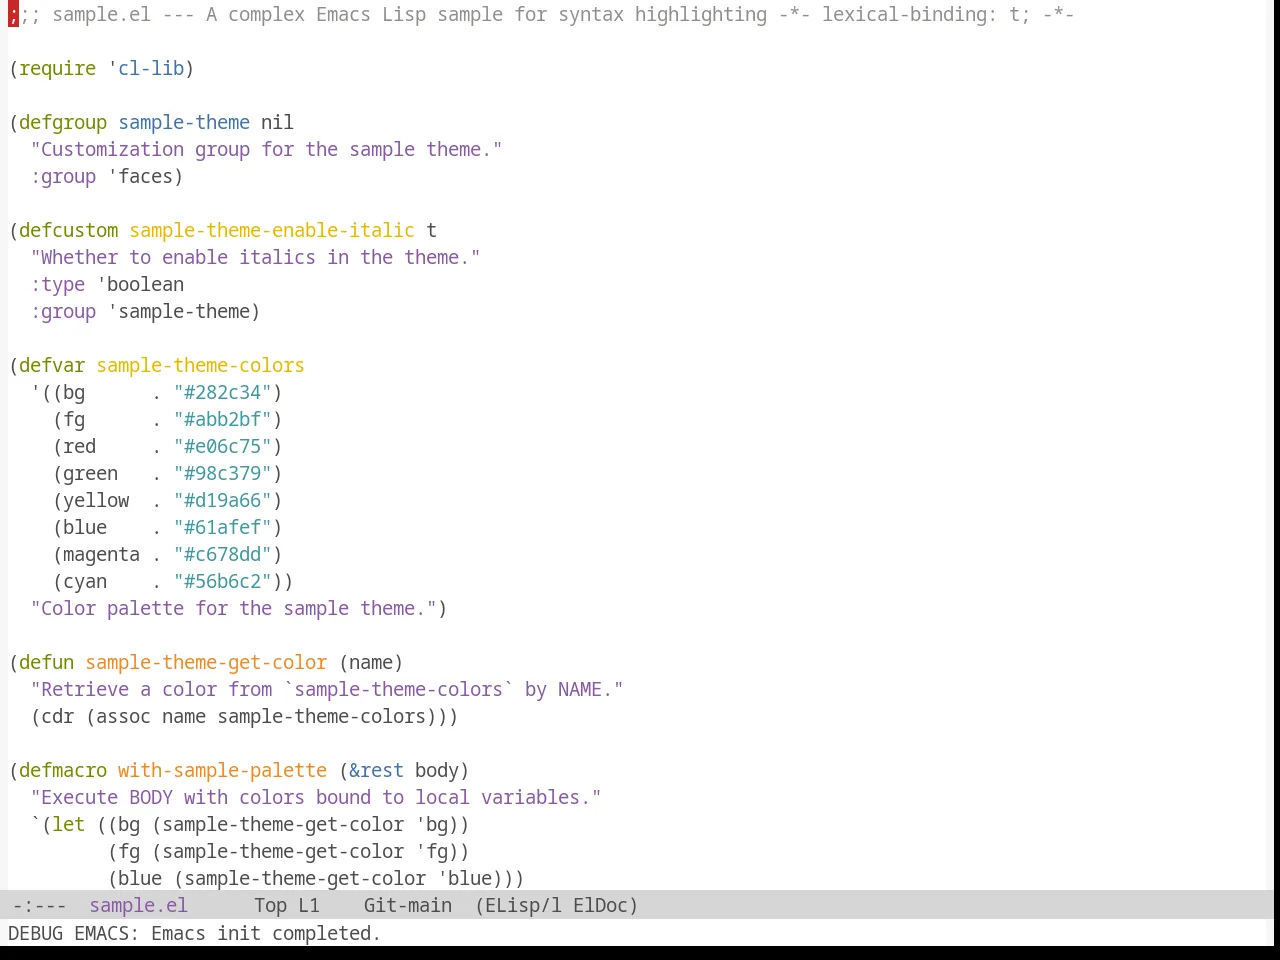Image resolution: width=1280 pixels, height=960 pixels.
Task: Click the 'blue symbol in the last line
Action: [464, 878]
